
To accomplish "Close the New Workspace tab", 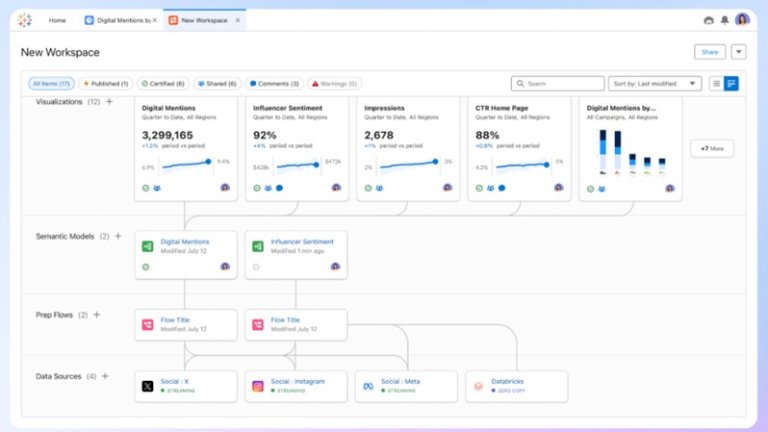I will [x=238, y=20].
